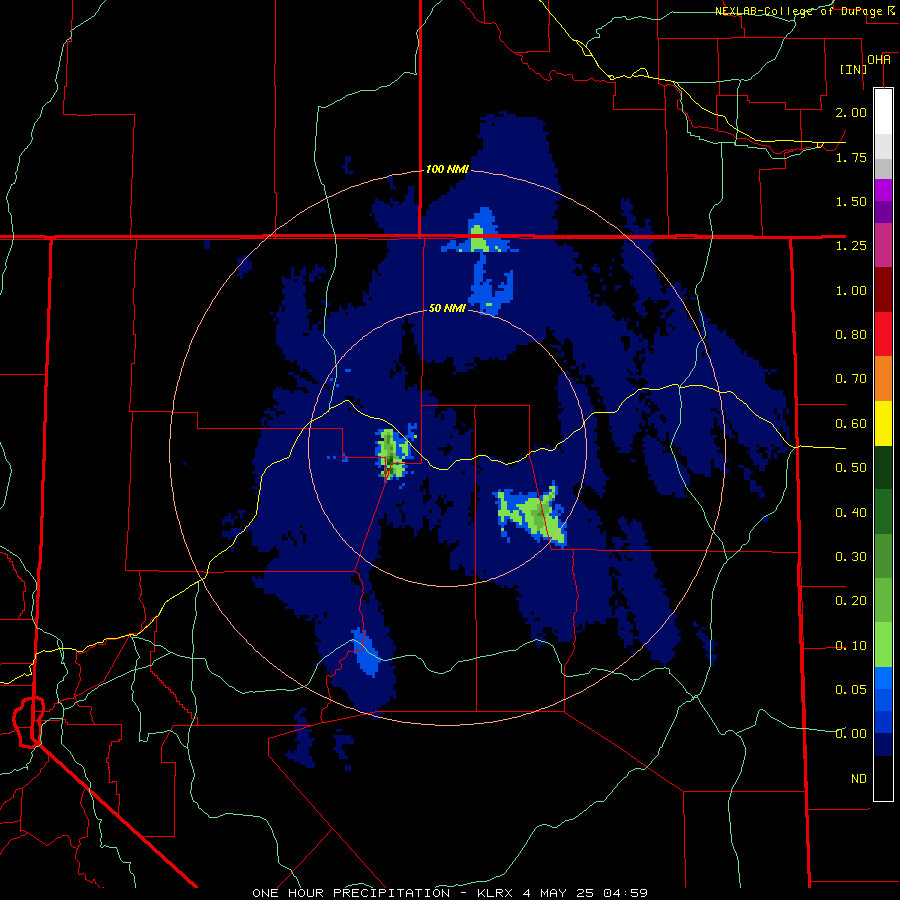The image size is (900, 900).
Task: Click the 2.00 legend value
Action: click(x=851, y=112)
